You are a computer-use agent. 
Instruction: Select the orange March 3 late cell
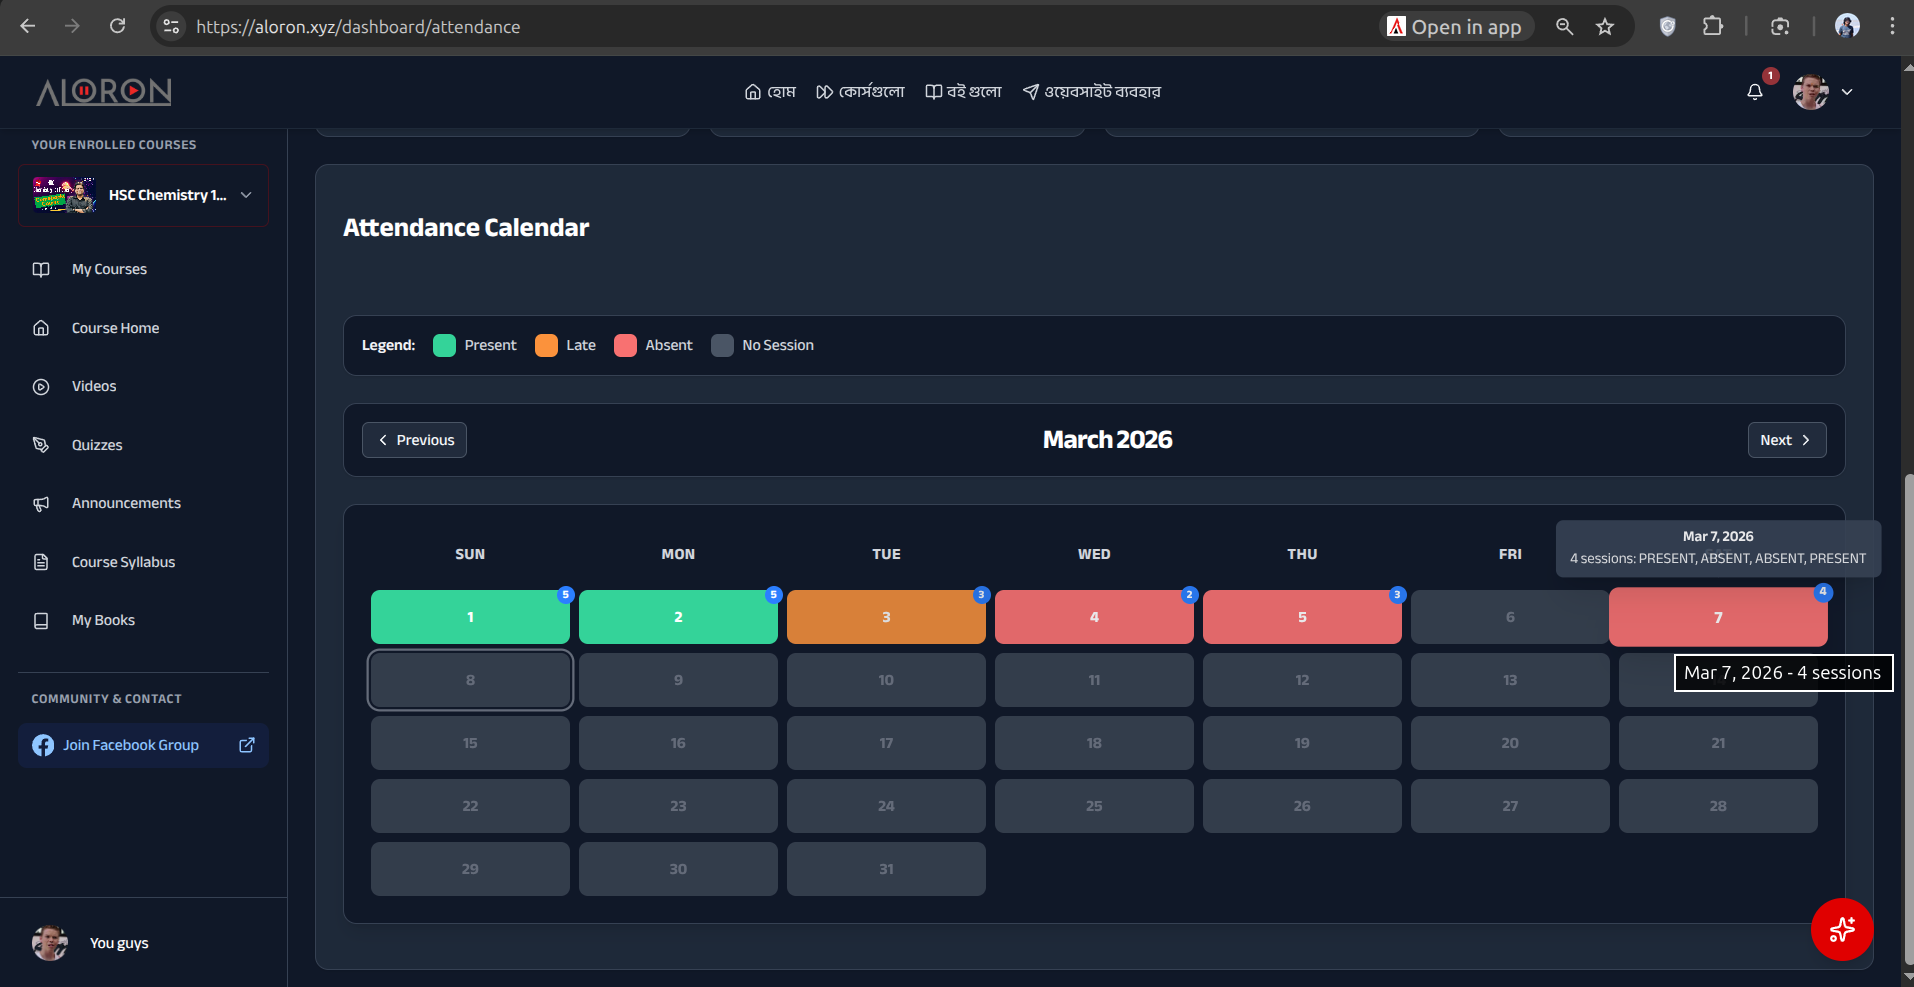click(886, 617)
